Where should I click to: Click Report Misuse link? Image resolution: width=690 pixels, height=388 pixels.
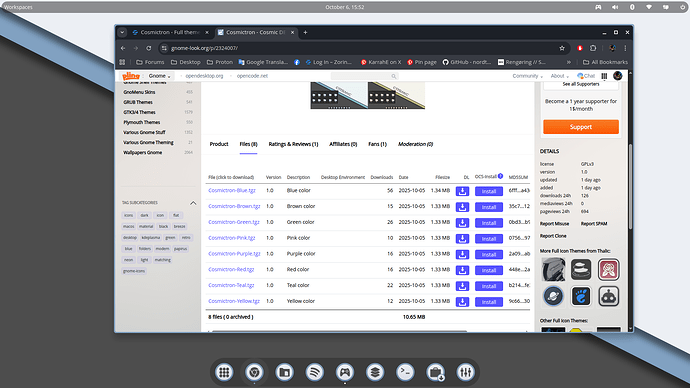pyautogui.click(x=554, y=223)
